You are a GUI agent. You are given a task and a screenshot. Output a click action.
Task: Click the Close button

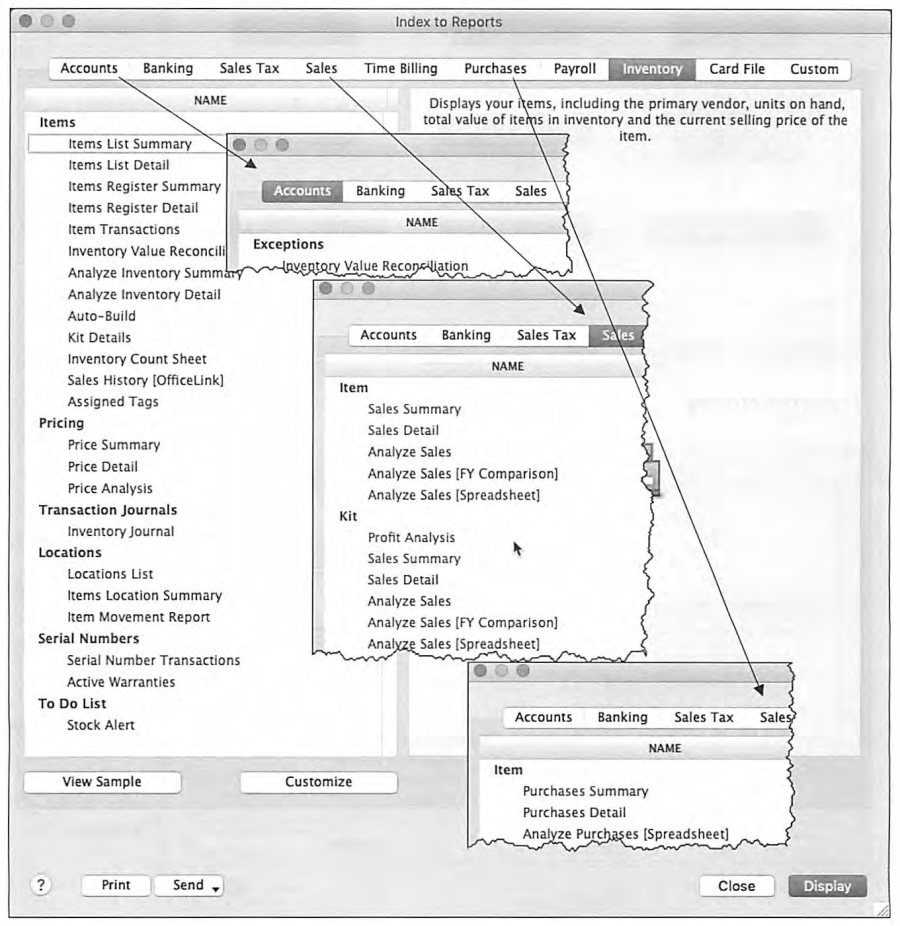pos(736,886)
